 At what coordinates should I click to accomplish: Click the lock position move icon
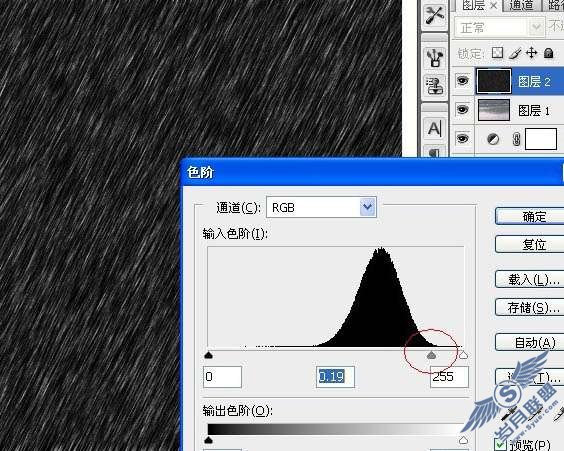click(532, 53)
